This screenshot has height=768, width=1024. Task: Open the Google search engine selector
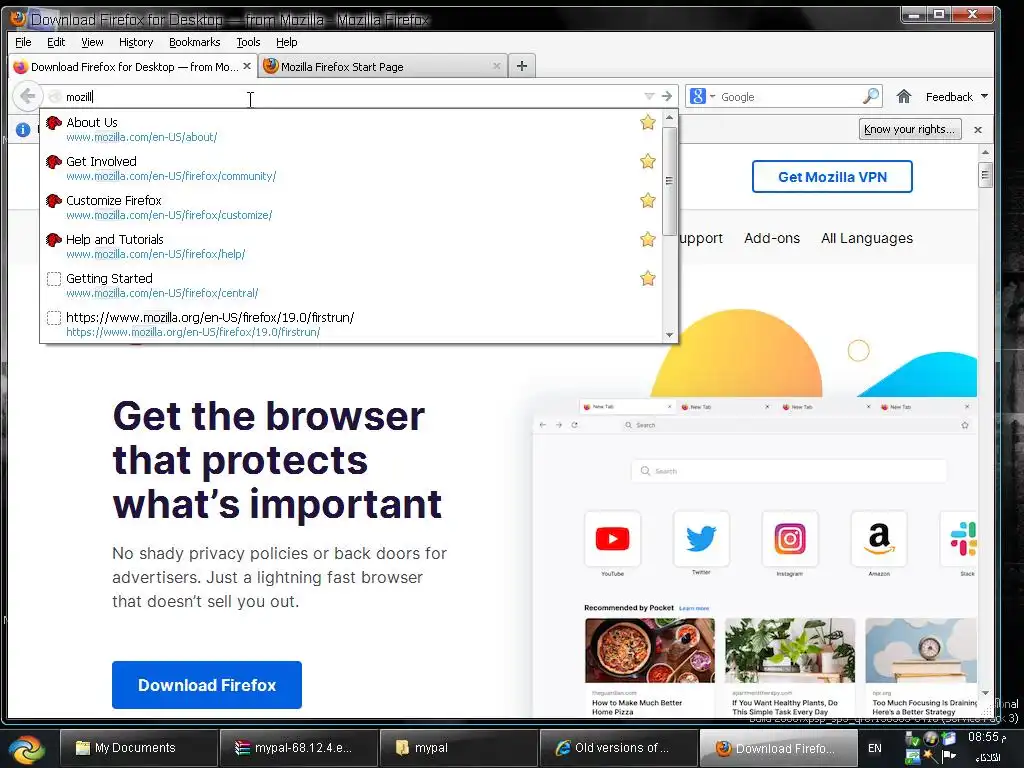coord(702,97)
